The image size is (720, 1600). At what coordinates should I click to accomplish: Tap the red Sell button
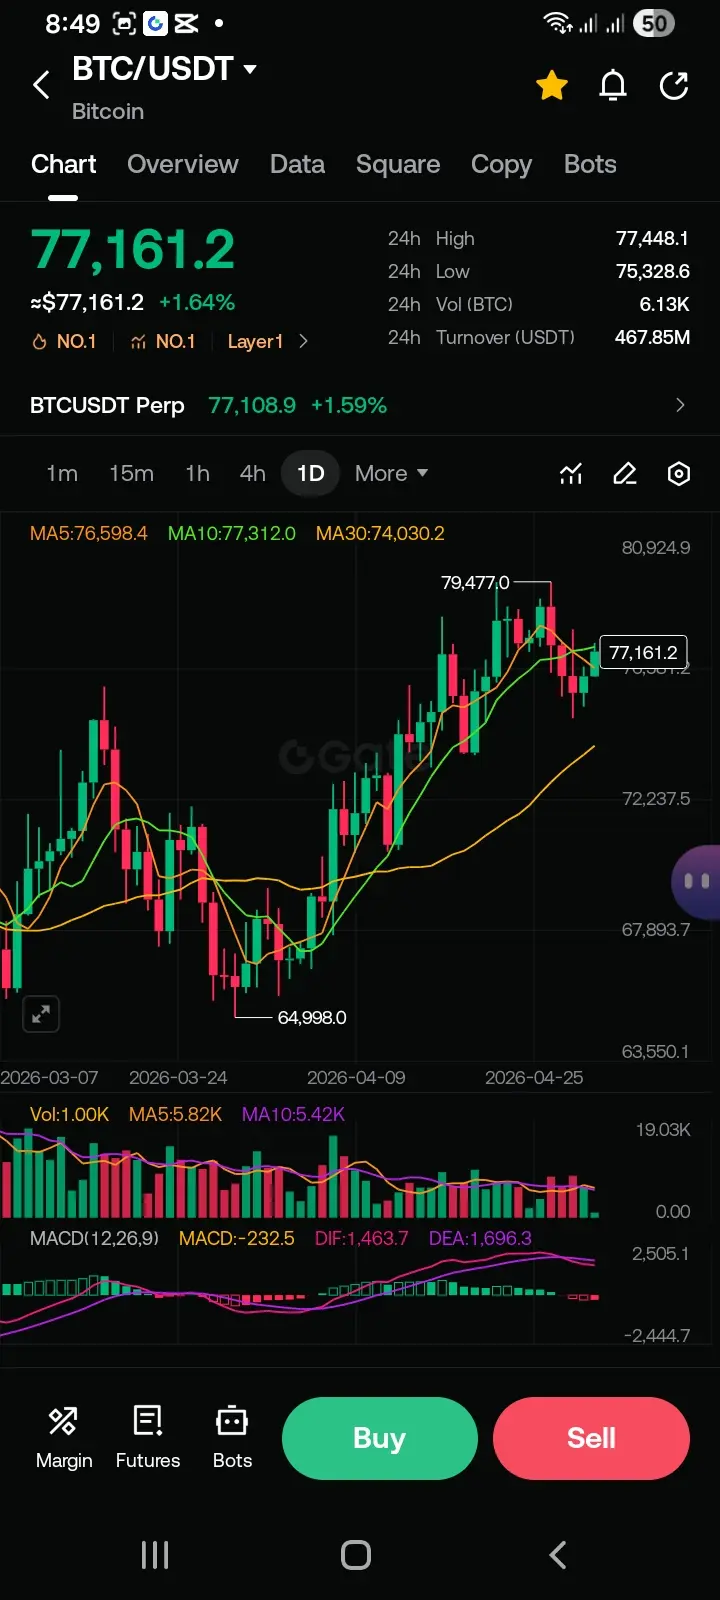[x=591, y=1438]
